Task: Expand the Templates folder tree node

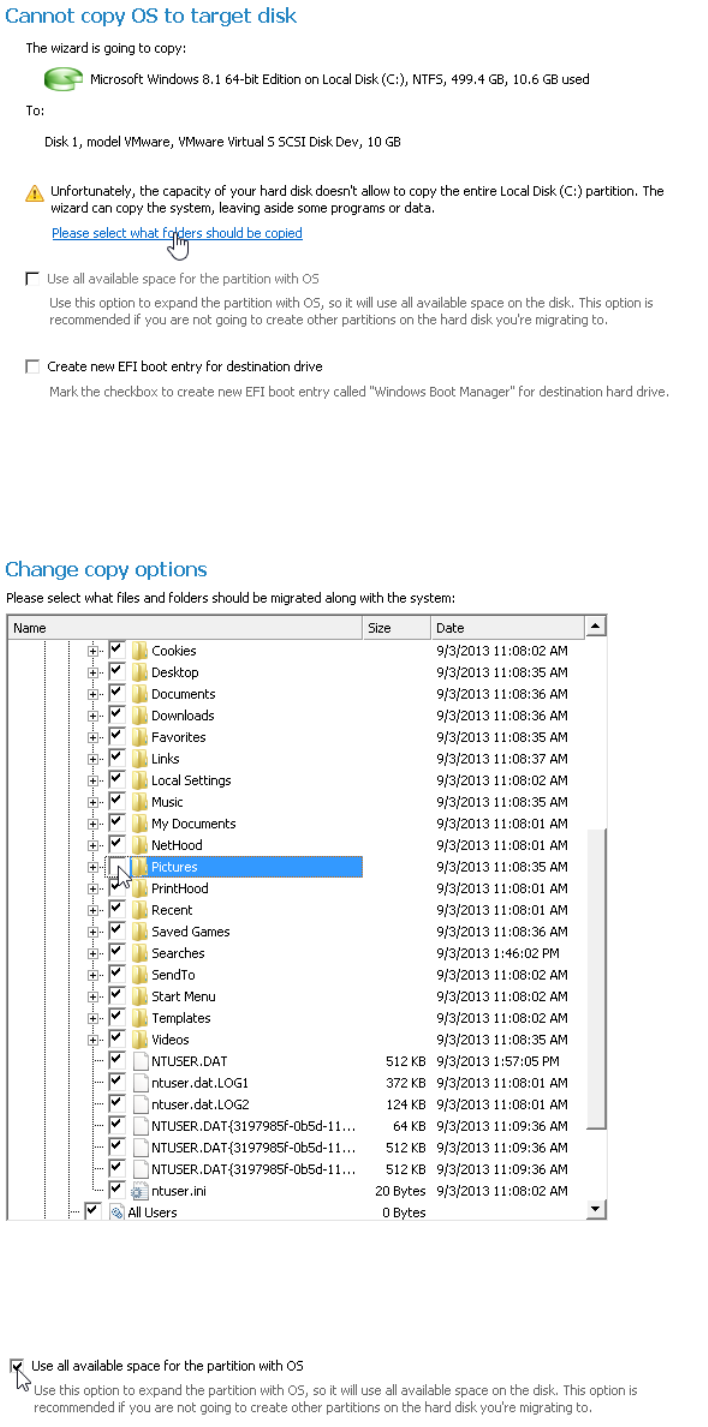Action: click(x=93, y=1018)
